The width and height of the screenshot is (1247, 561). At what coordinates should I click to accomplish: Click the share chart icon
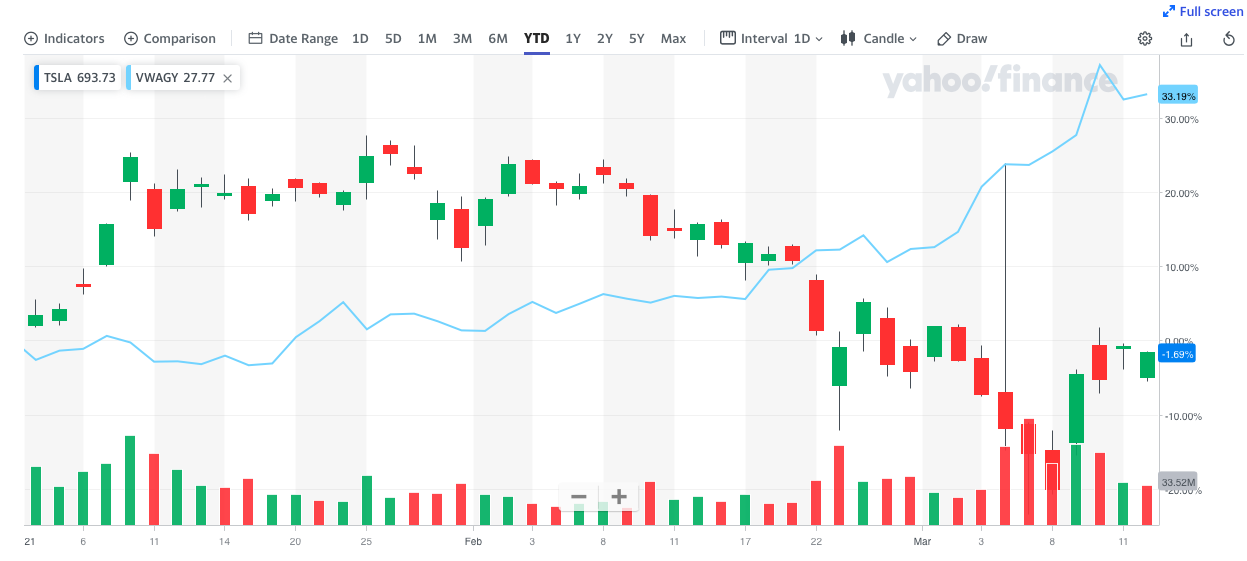pyautogui.click(x=1187, y=39)
